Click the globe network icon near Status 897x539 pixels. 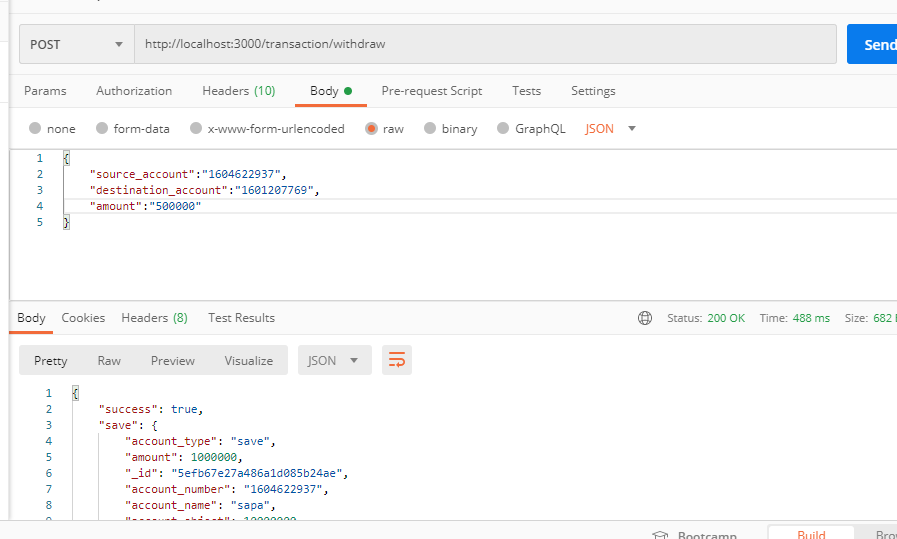[645, 318]
